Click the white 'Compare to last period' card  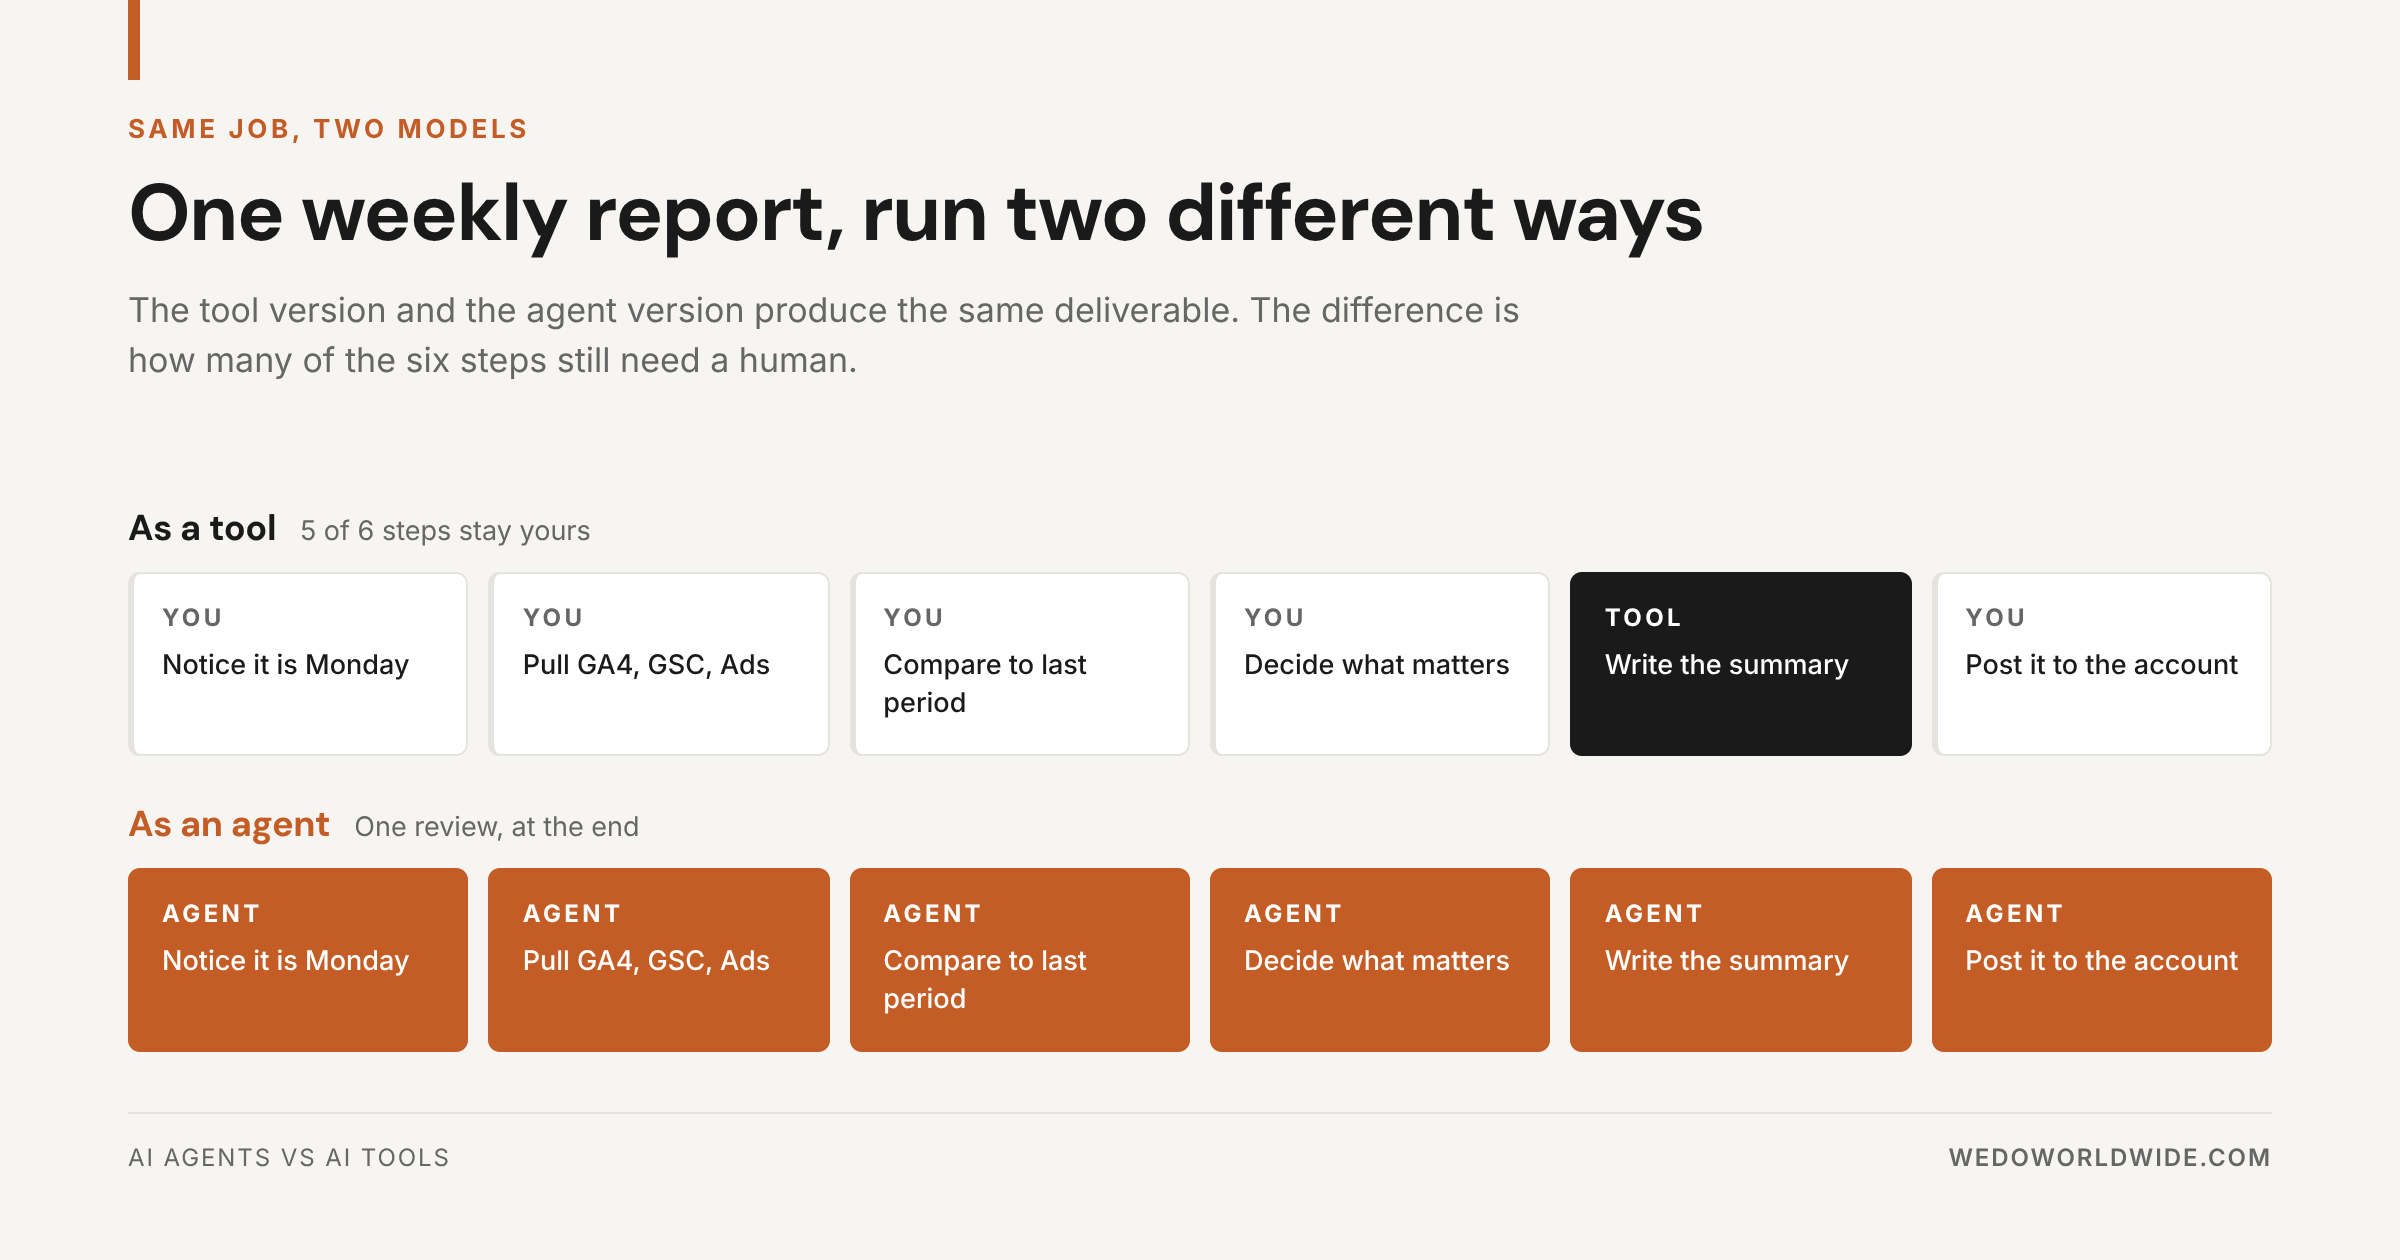click(x=1020, y=664)
